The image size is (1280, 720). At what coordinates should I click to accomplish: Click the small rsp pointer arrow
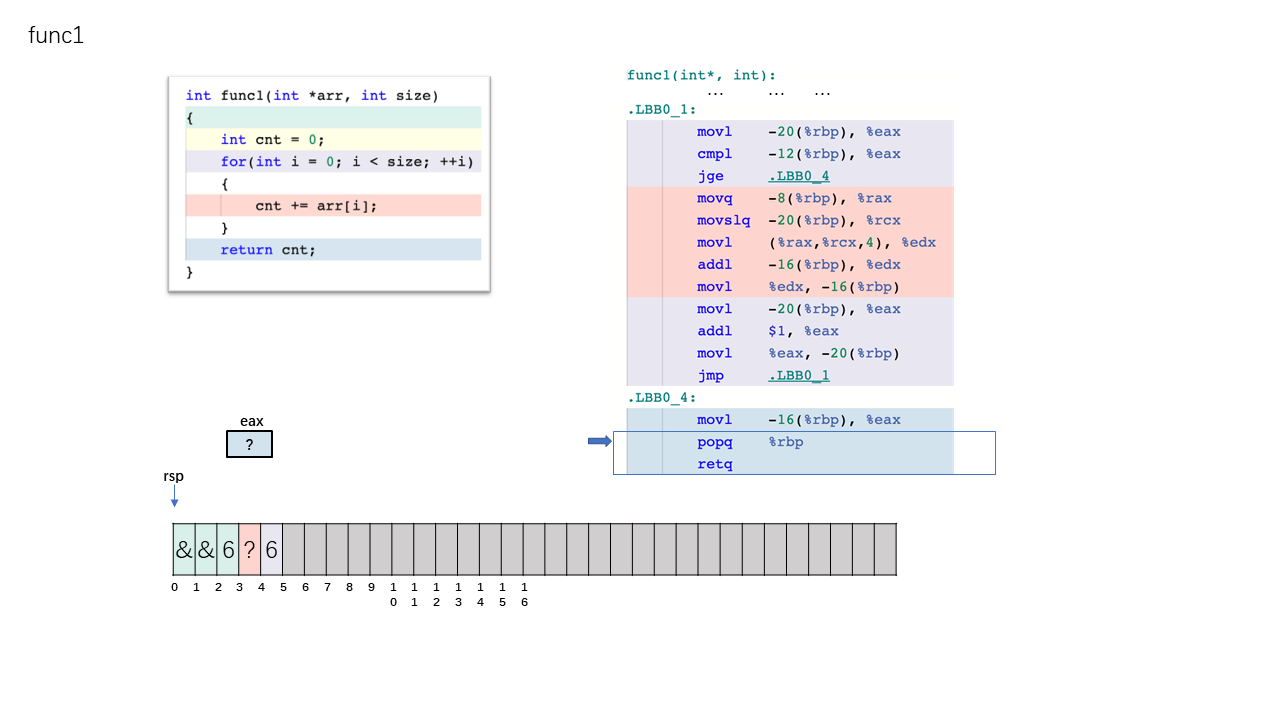[174, 496]
